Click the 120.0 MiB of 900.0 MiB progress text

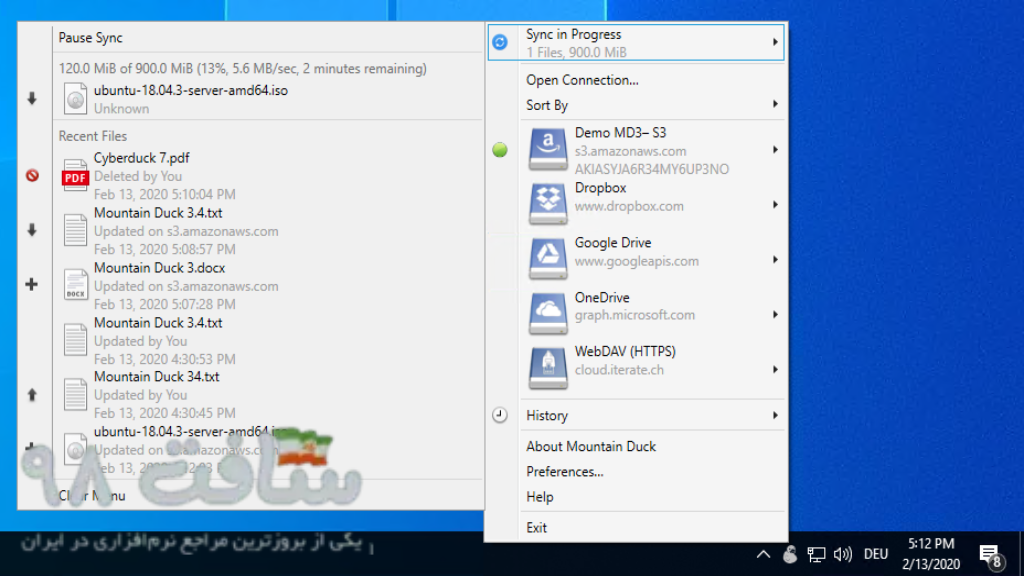click(242, 69)
